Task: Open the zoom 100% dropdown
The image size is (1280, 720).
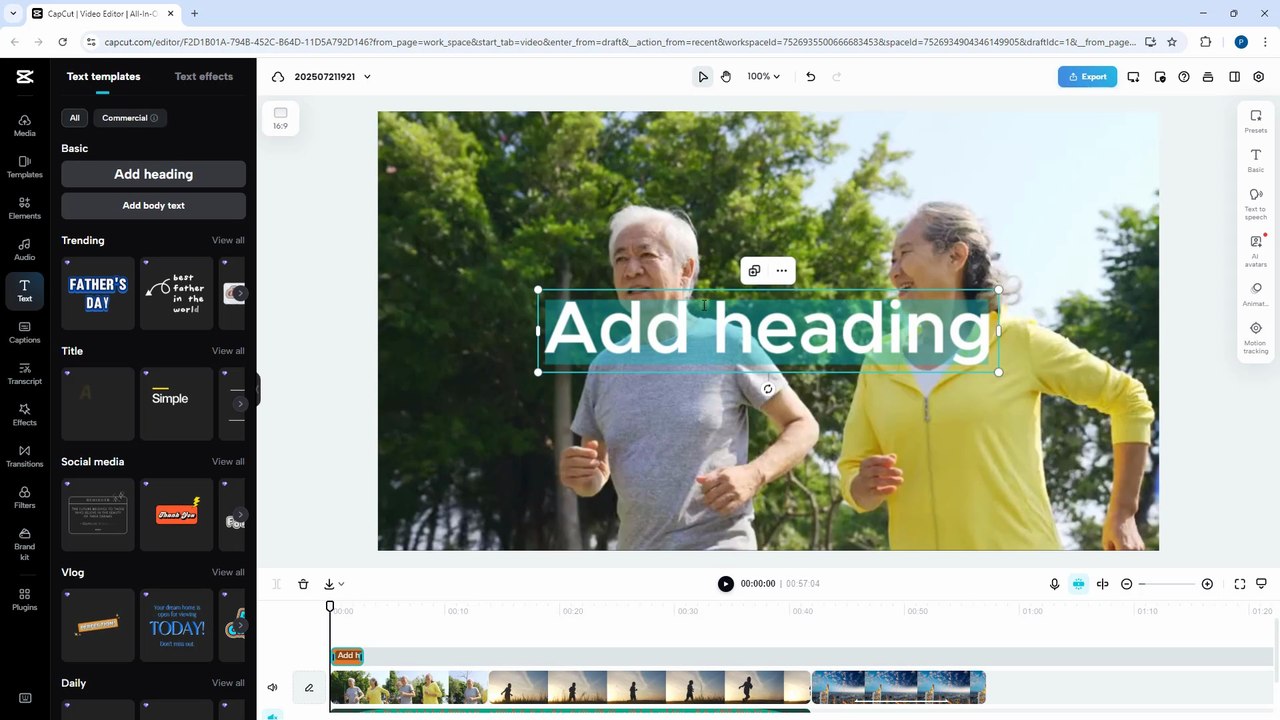Action: [763, 77]
